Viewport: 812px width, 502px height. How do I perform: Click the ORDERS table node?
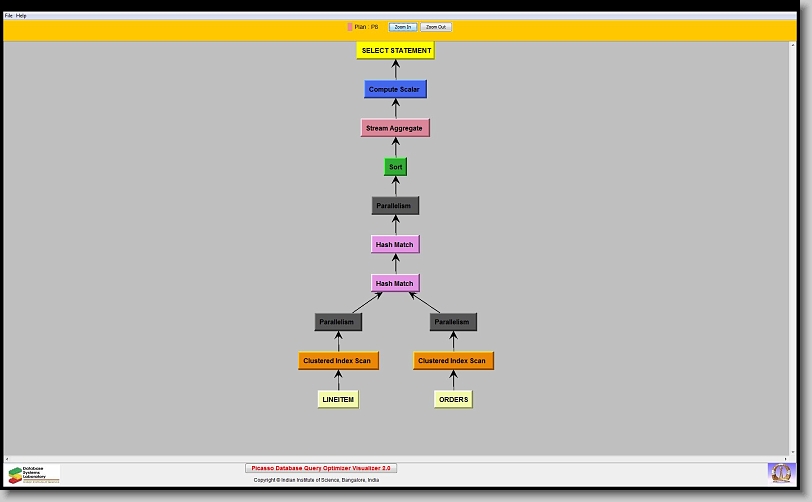point(453,399)
